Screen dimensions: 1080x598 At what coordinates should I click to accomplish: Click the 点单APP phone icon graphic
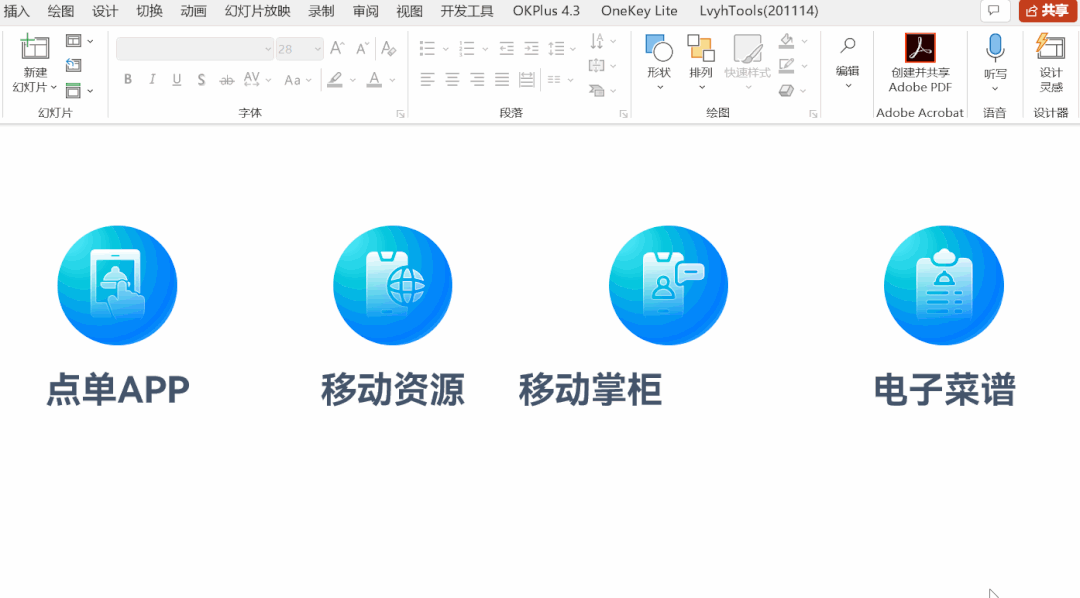click(x=117, y=284)
